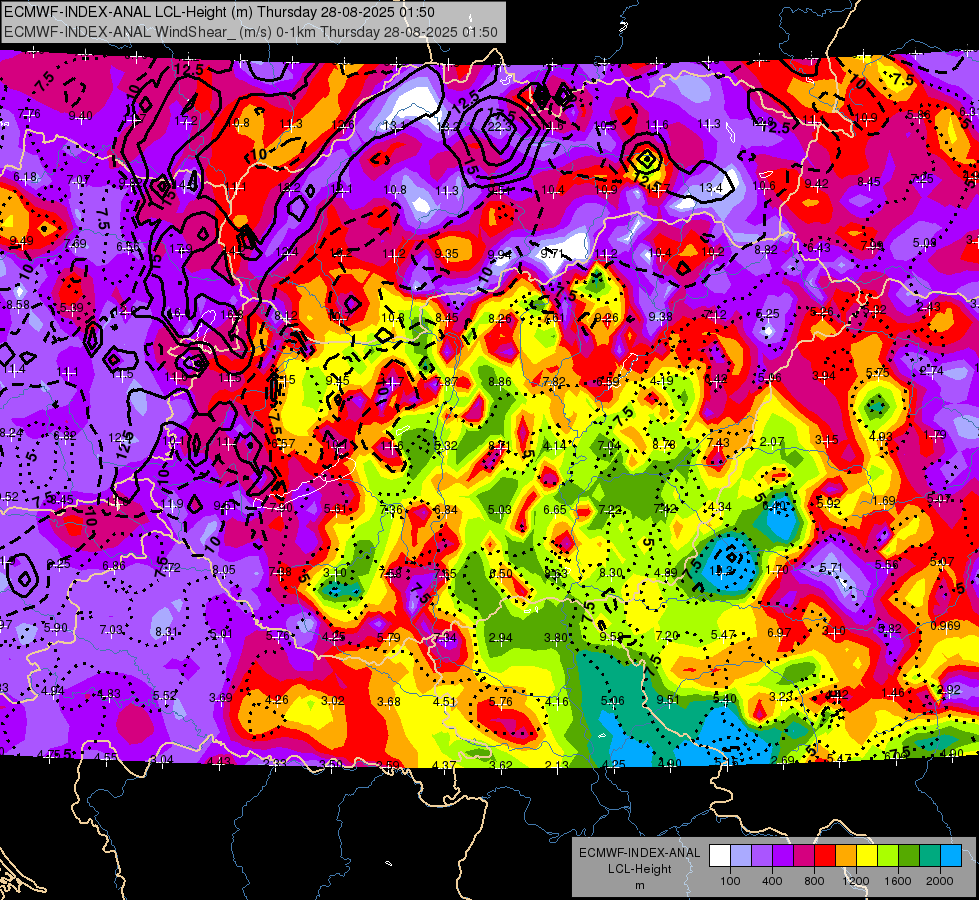Click the LCL-Height (m) title line at the top
The width and height of the screenshot is (979, 900).
click(219, 12)
